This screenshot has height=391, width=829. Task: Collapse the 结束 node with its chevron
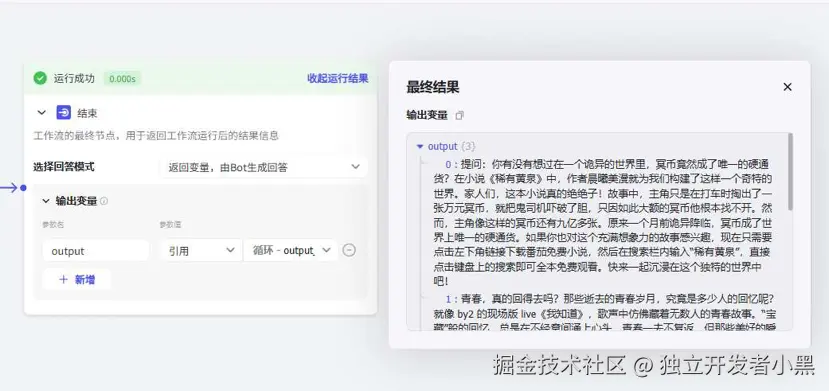[x=42, y=113]
